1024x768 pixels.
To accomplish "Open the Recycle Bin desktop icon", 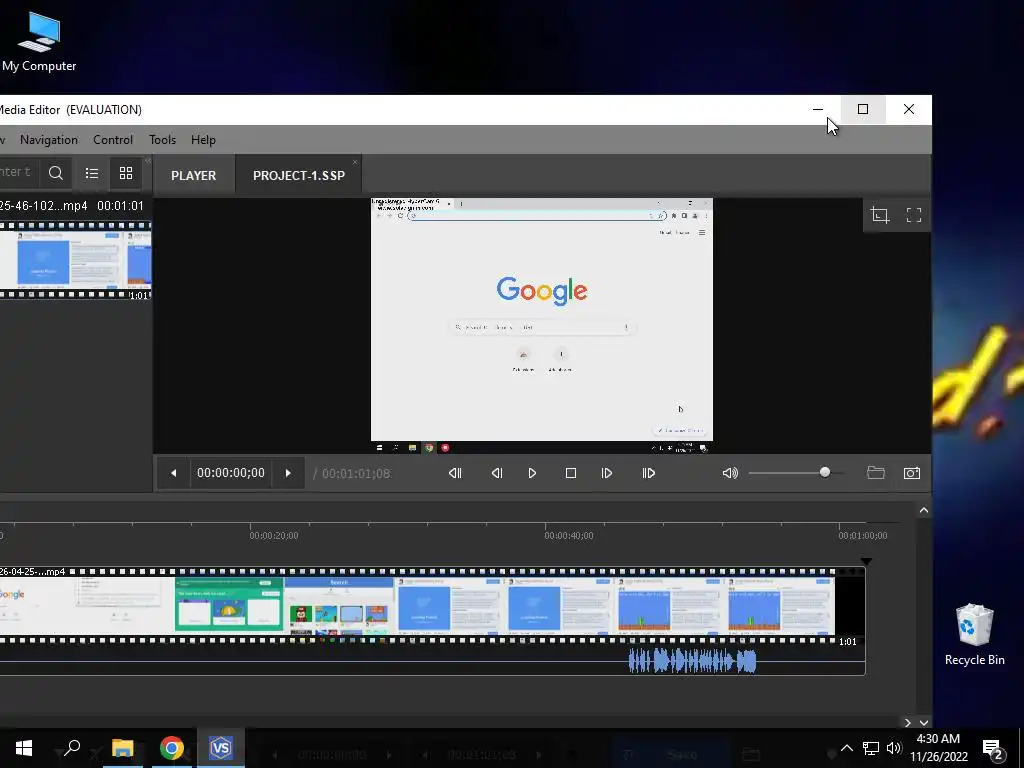I will (x=974, y=635).
